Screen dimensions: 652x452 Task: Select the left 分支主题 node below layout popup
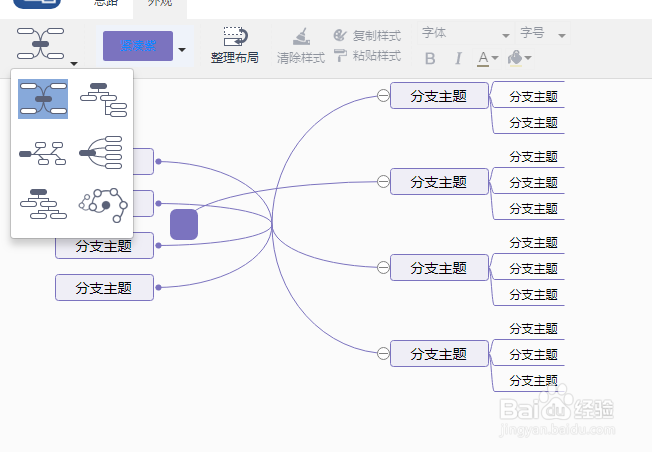click(x=104, y=246)
